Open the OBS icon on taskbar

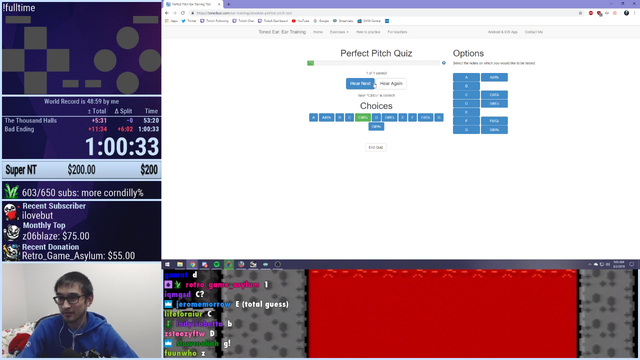[278, 264]
